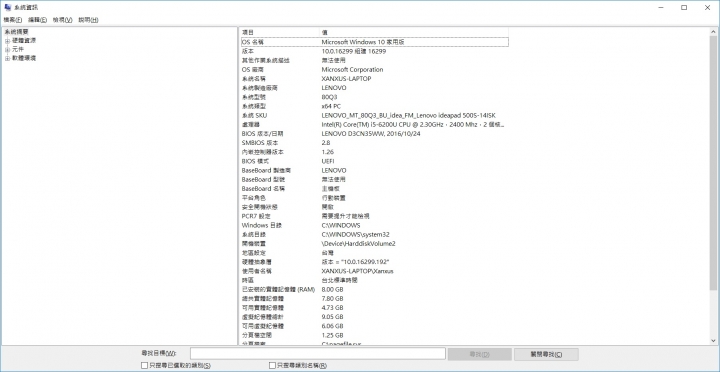This screenshot has height=372, width=720.
Task: Click the 尋找目標(W) search input field
Action: (x=318, y=354)
